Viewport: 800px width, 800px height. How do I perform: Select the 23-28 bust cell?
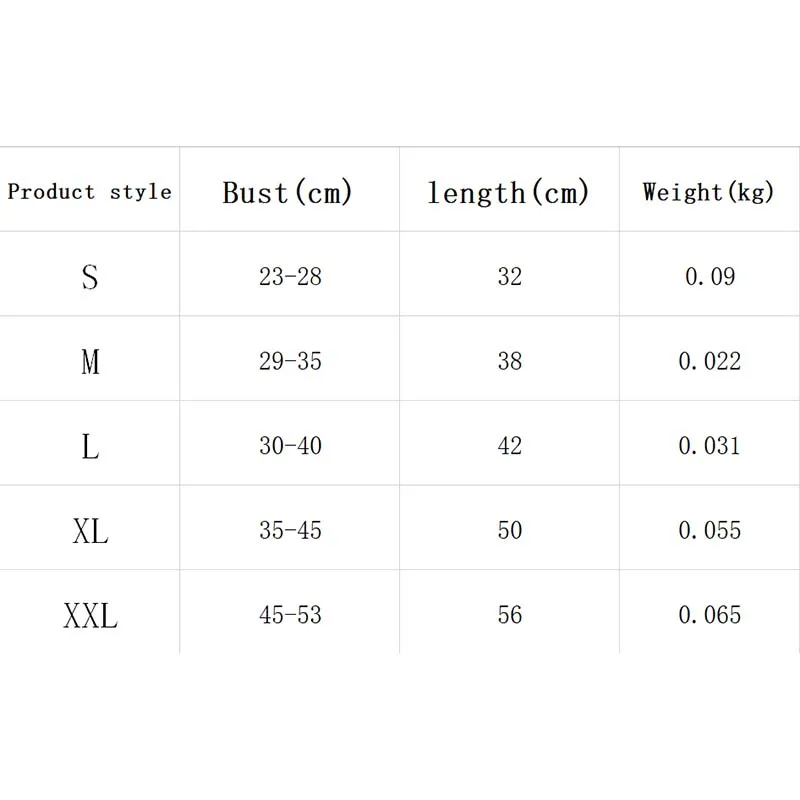(290, 277)
